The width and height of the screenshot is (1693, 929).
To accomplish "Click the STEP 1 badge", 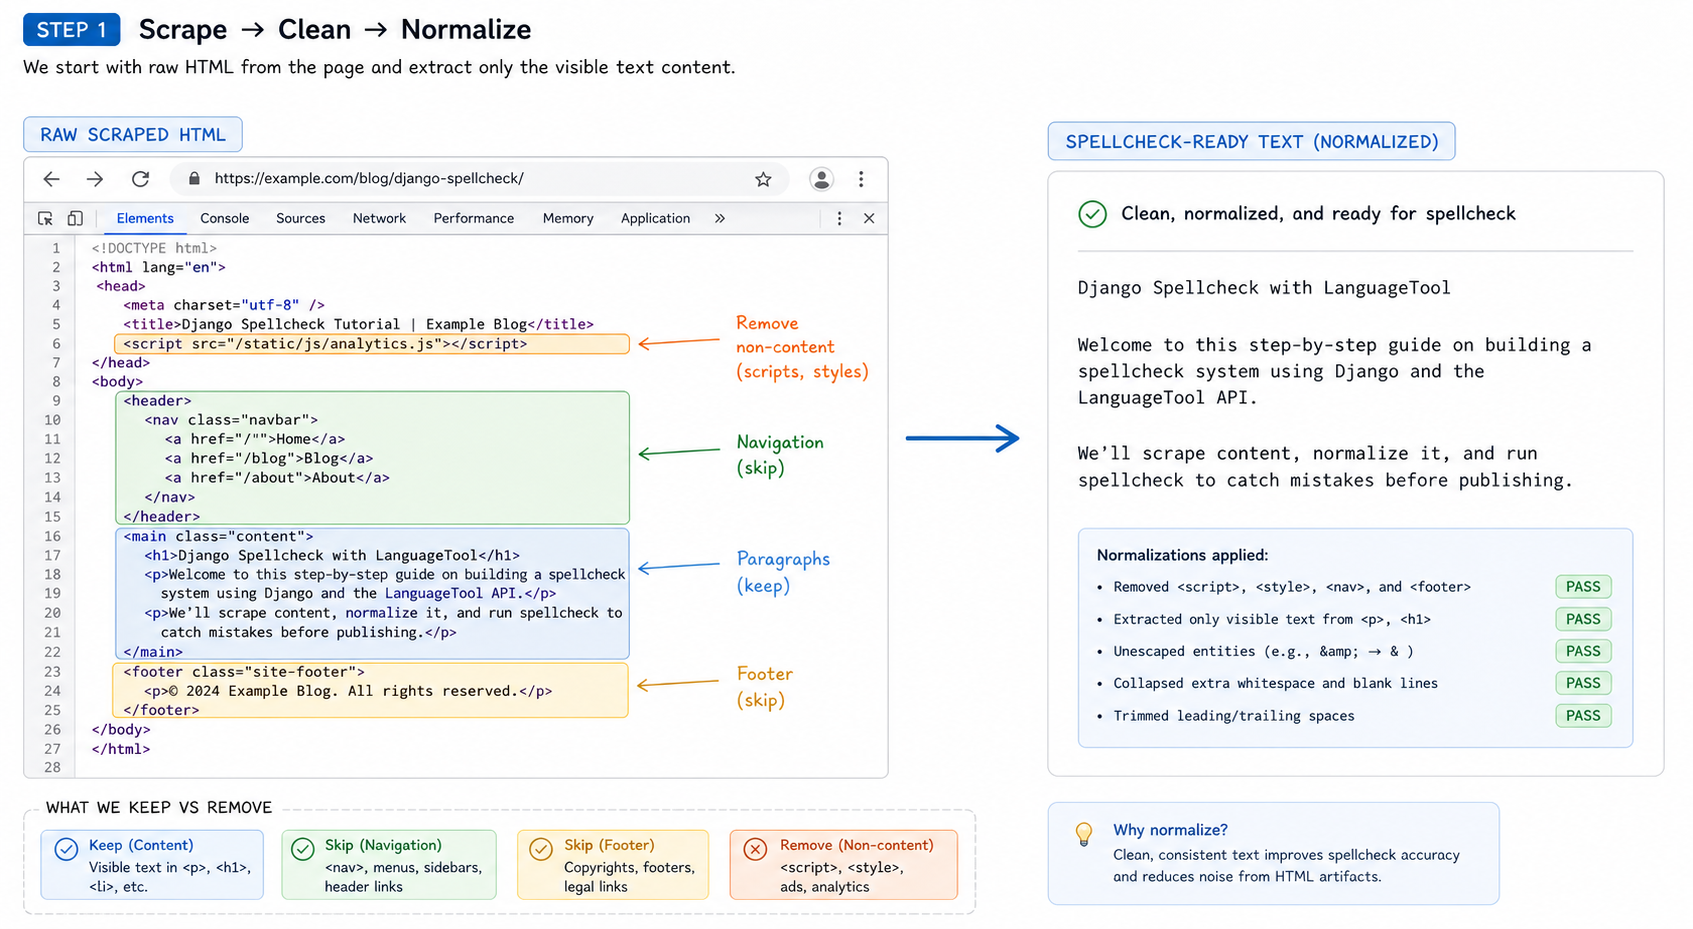I will click(72, 30).
